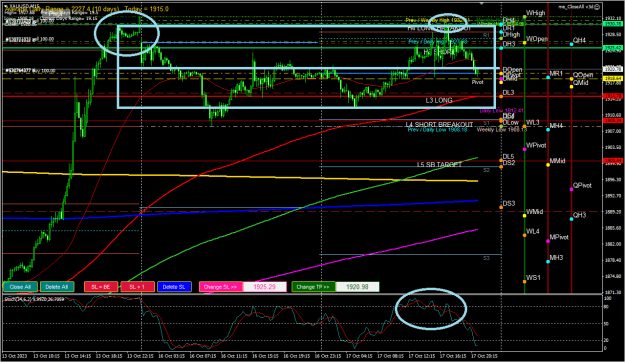
Task: Click the Pivot label on chart
Action: [477, 82]
